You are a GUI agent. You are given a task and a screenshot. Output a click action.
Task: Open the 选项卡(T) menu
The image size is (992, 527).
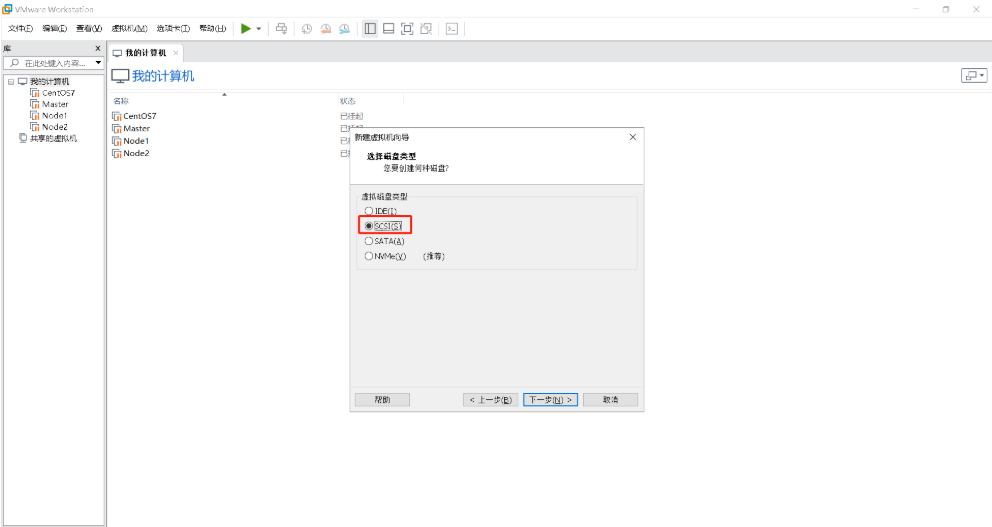tap(173, 28)
